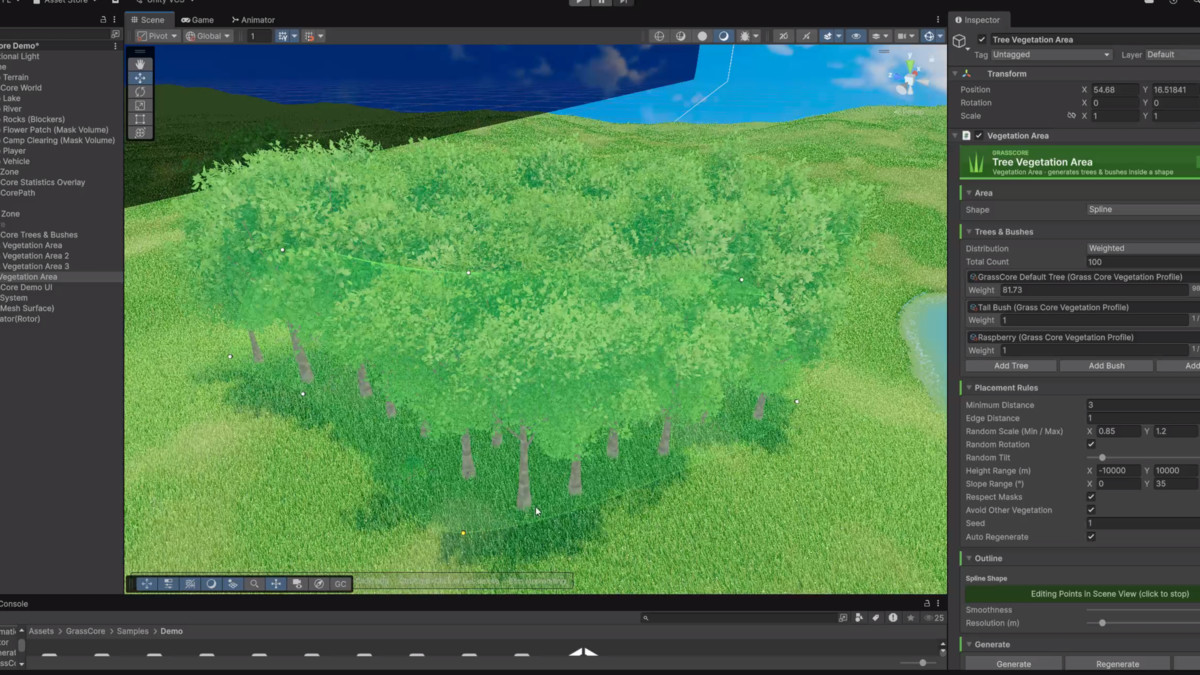
Task: Open the Shape dropdown showing Spline
Action: (x=1143, y=210)
